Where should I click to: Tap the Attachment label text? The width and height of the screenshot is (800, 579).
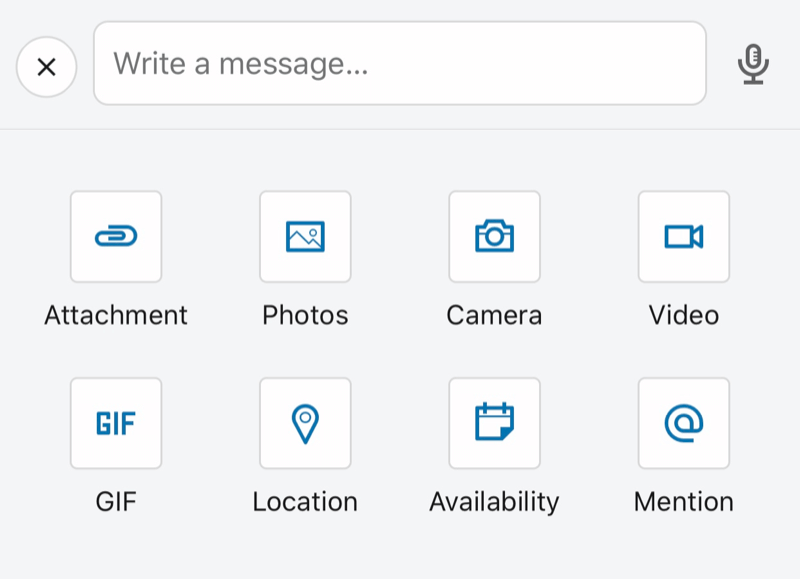tap(116, 315)
